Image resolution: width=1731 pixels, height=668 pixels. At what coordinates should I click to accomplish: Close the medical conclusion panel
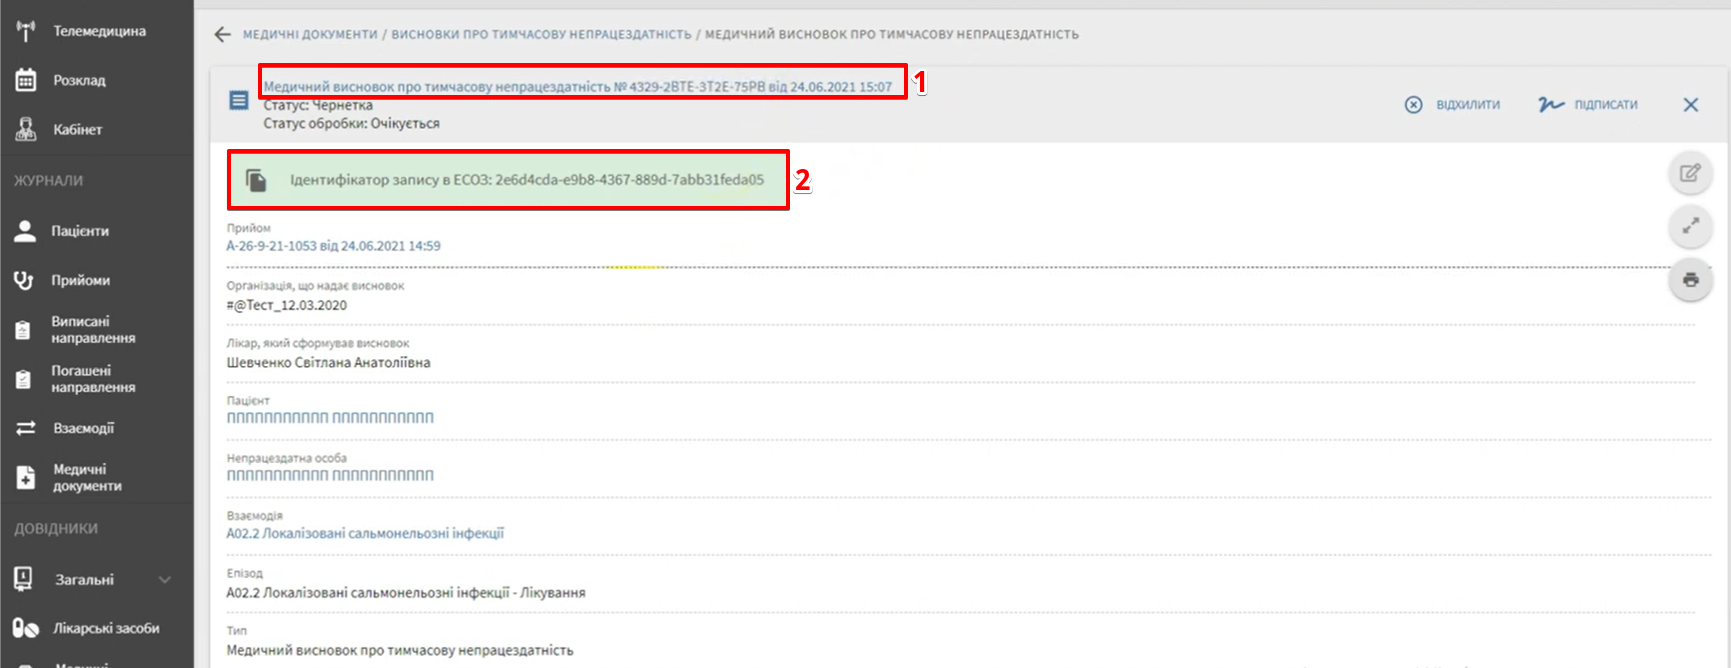point(1690,105)
